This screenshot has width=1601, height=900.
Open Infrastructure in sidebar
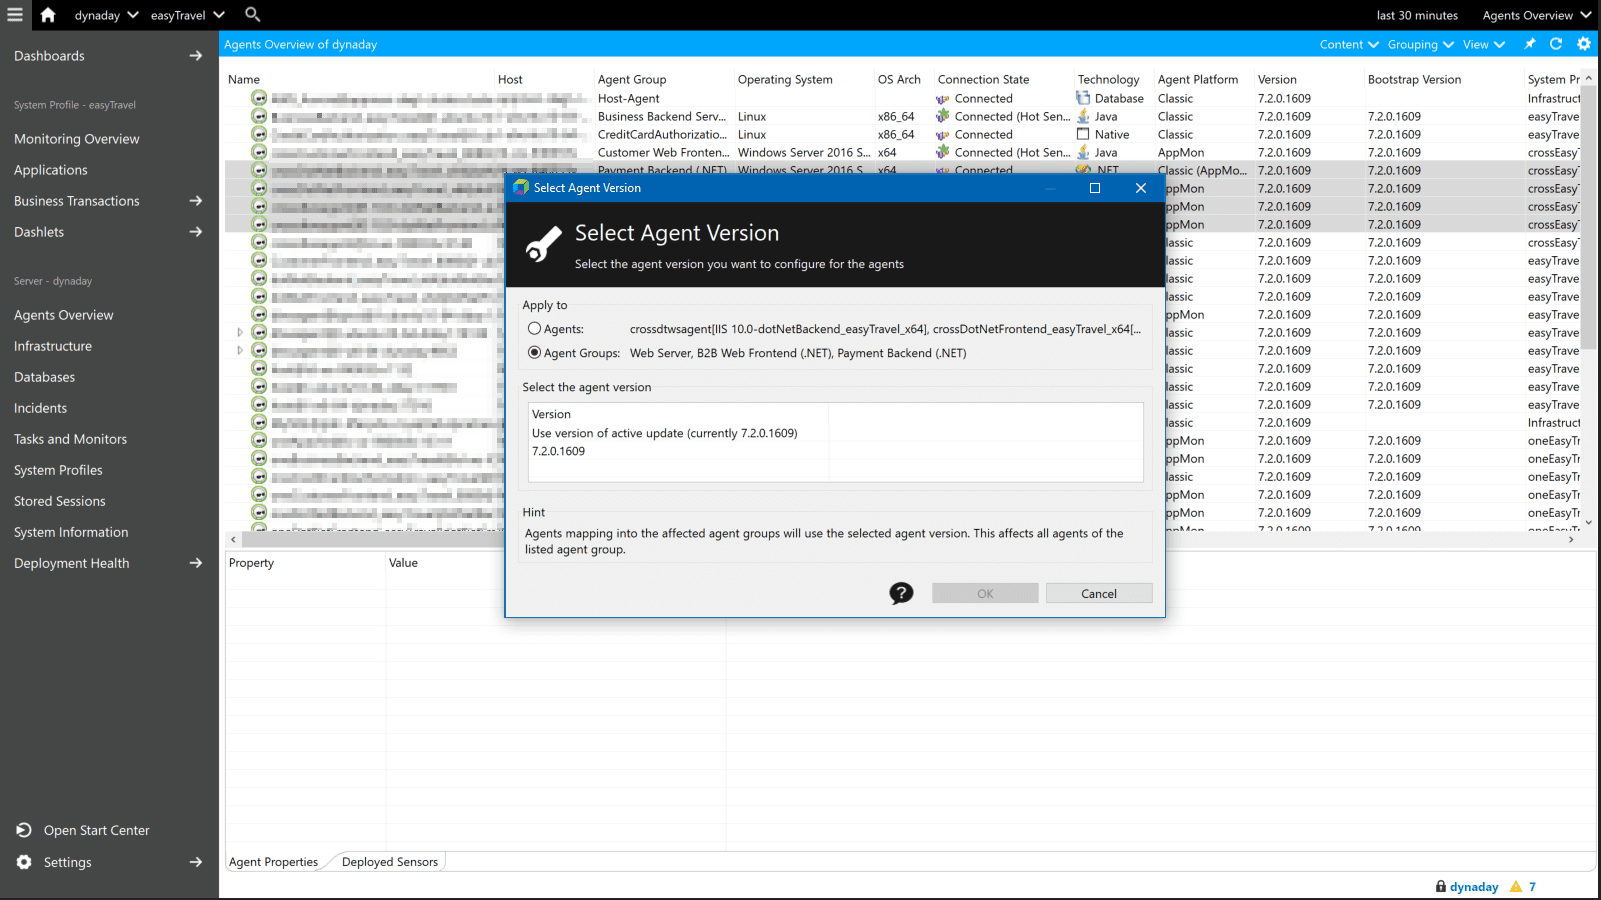(x=53, y=346)
